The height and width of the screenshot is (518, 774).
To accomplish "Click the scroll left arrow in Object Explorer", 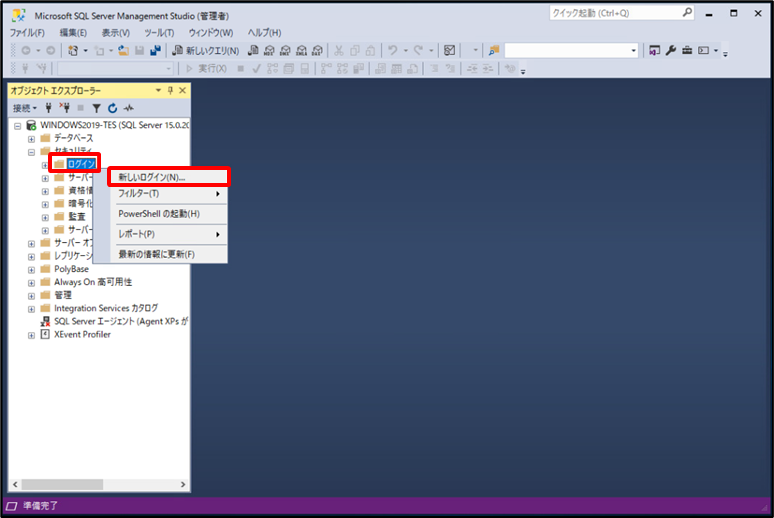I will point(15,484).
